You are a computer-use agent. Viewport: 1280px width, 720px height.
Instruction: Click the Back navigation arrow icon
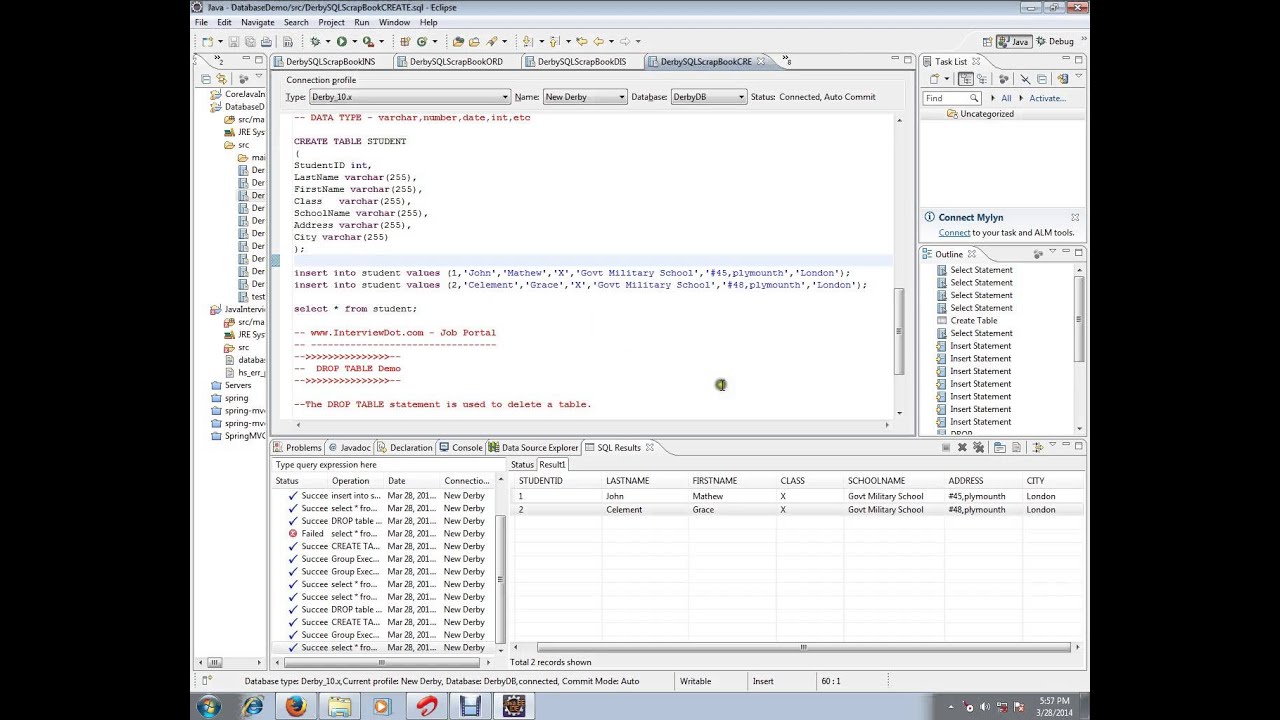point(598,42)
